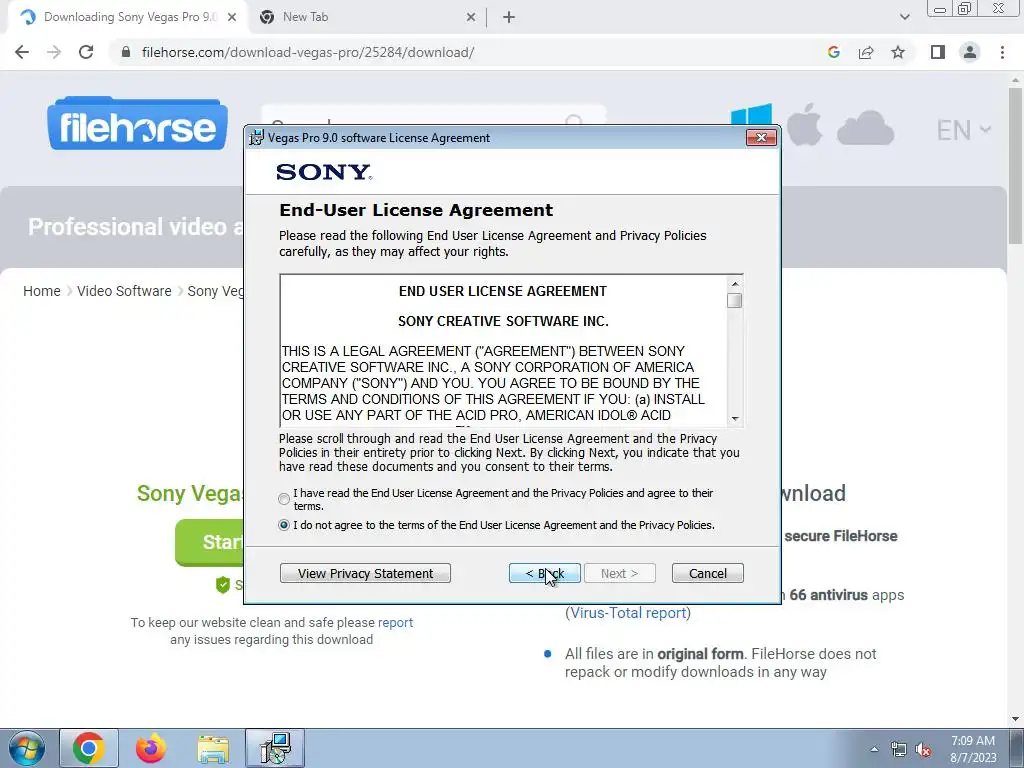This screenshot has height=768, width=1024.
Task: Open the Chrome three-dot menu
Action: (1002, 52)
